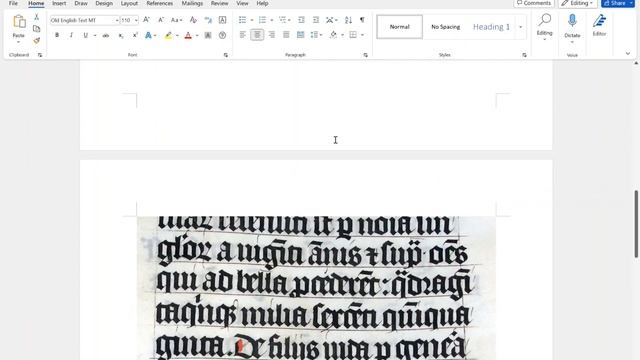Image resolution: width=640 pixels, height=360 pixels.
Task: Switch to the Insert tab
Action: (59, 3)
